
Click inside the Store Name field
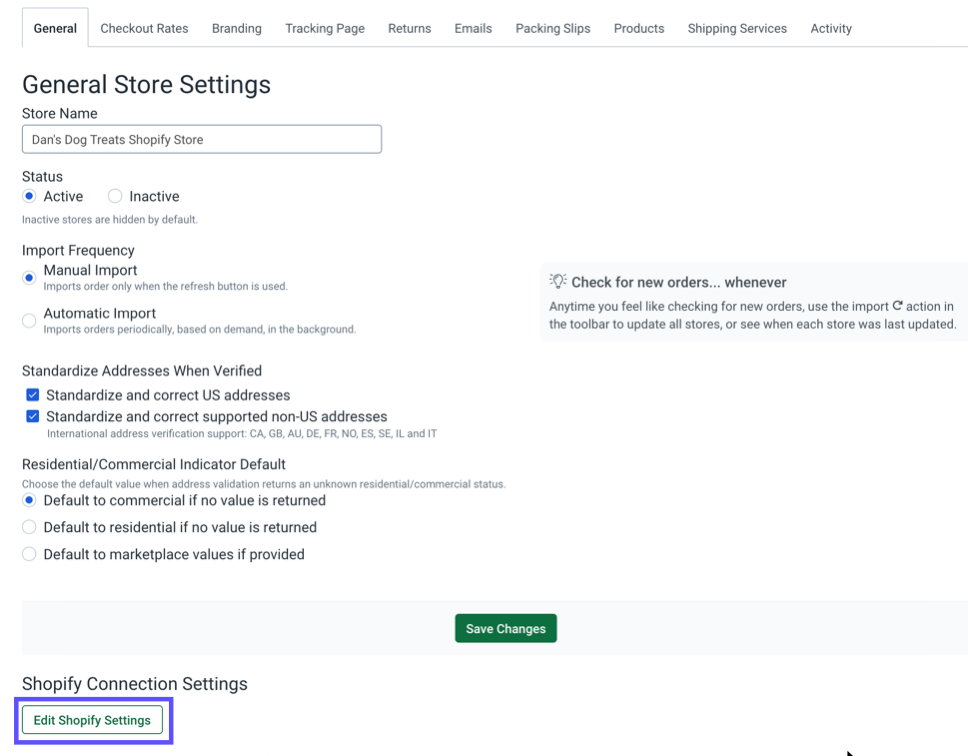pyautogui.click(x=200, y=139)
